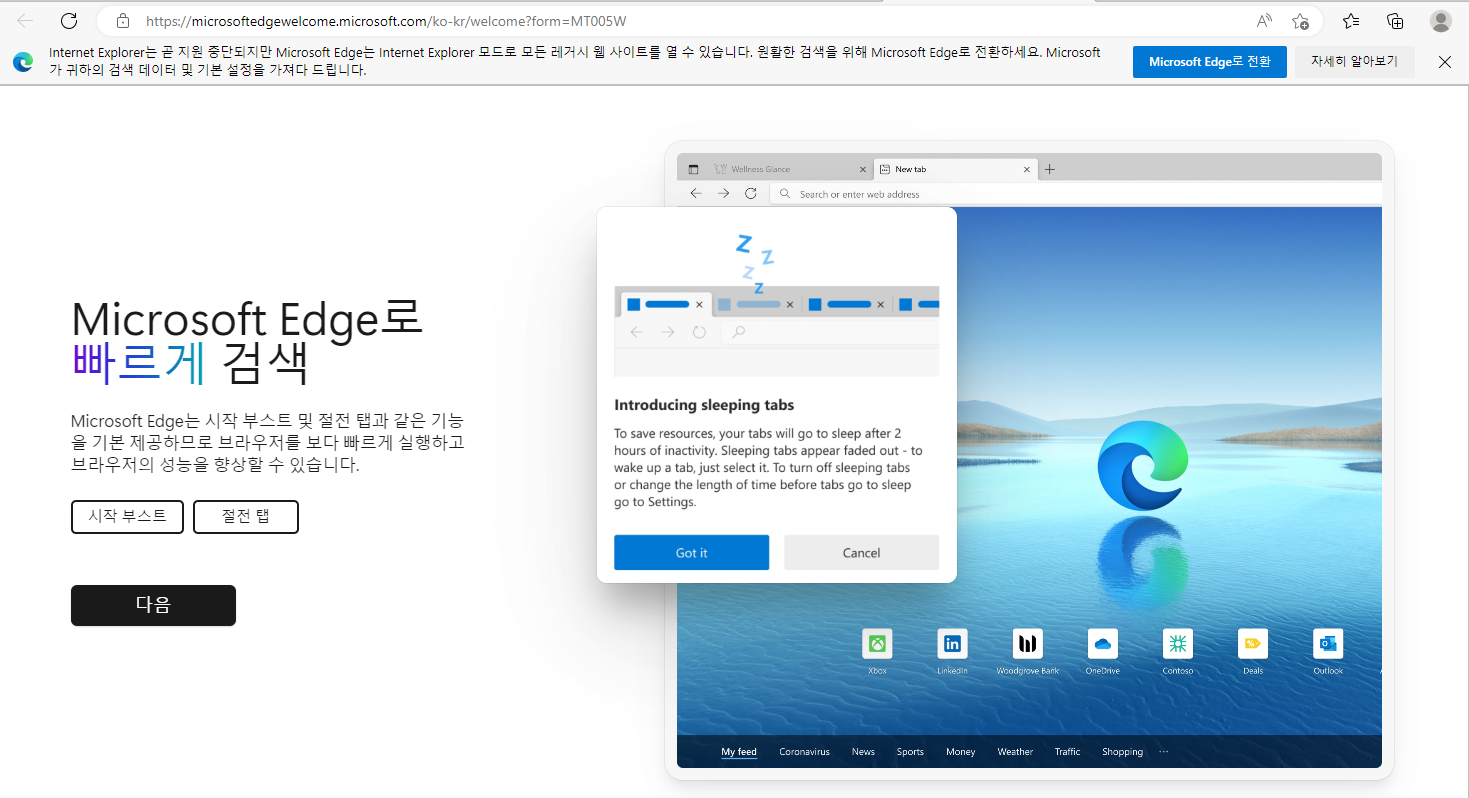
Task: Select 'Coronavirus' in the news bar
Action: click(804, 752)
